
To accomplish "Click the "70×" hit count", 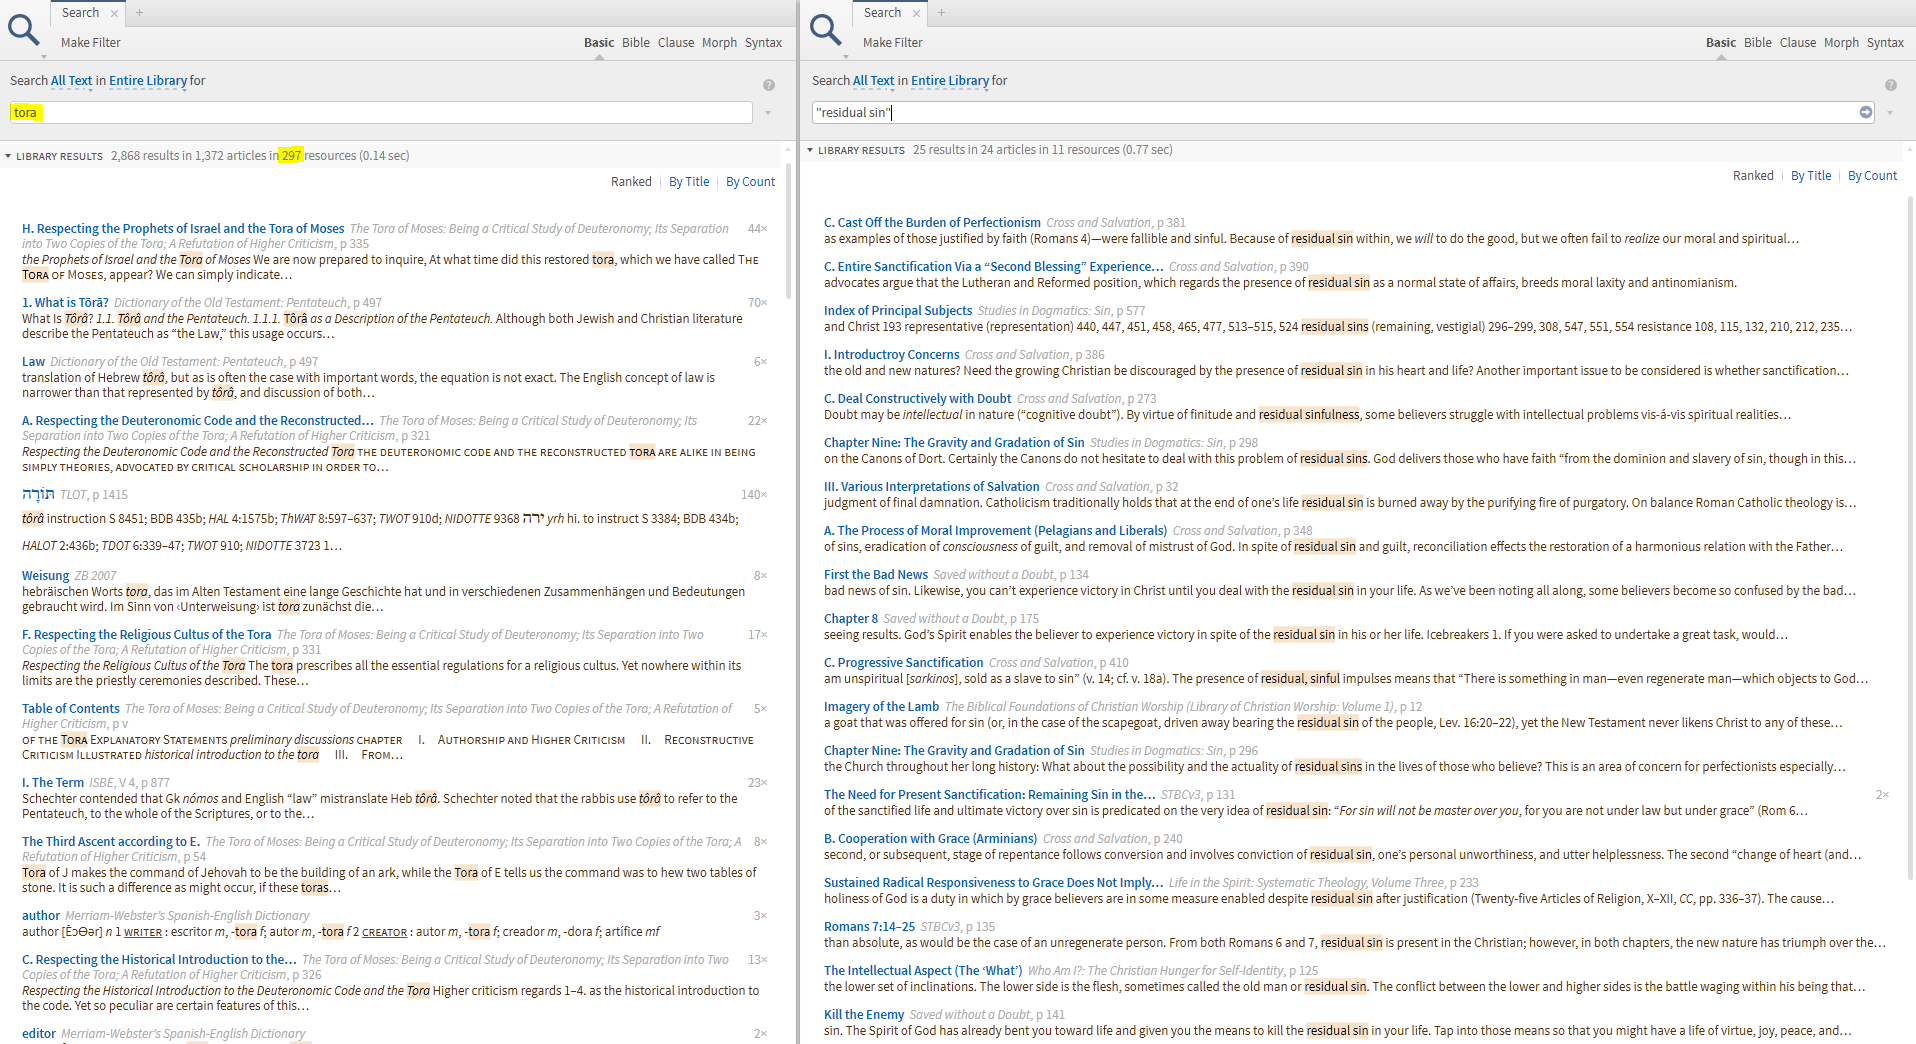I will coord(758,303).
